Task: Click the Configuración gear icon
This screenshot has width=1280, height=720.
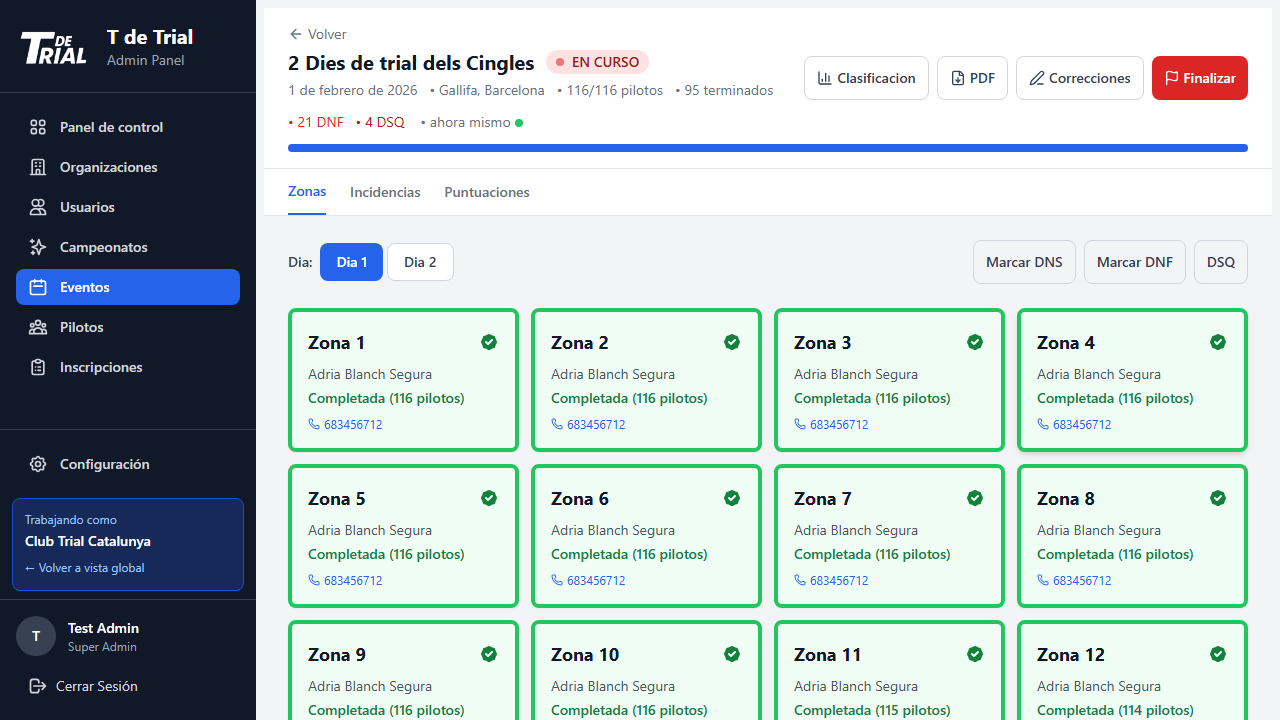Action: 38,464
